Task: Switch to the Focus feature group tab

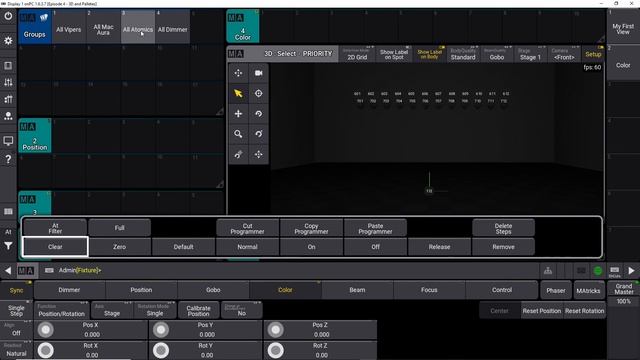Action: point(429,290)
